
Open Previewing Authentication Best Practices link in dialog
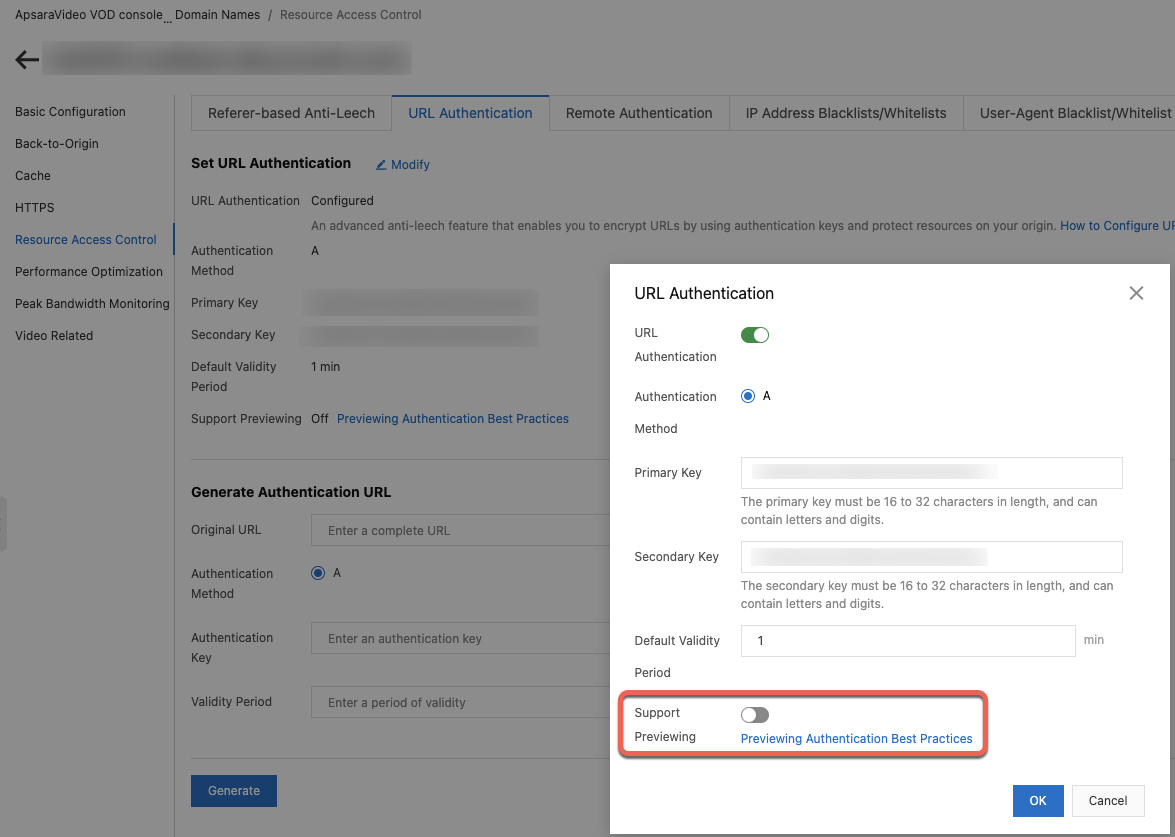tap(857, 739)
